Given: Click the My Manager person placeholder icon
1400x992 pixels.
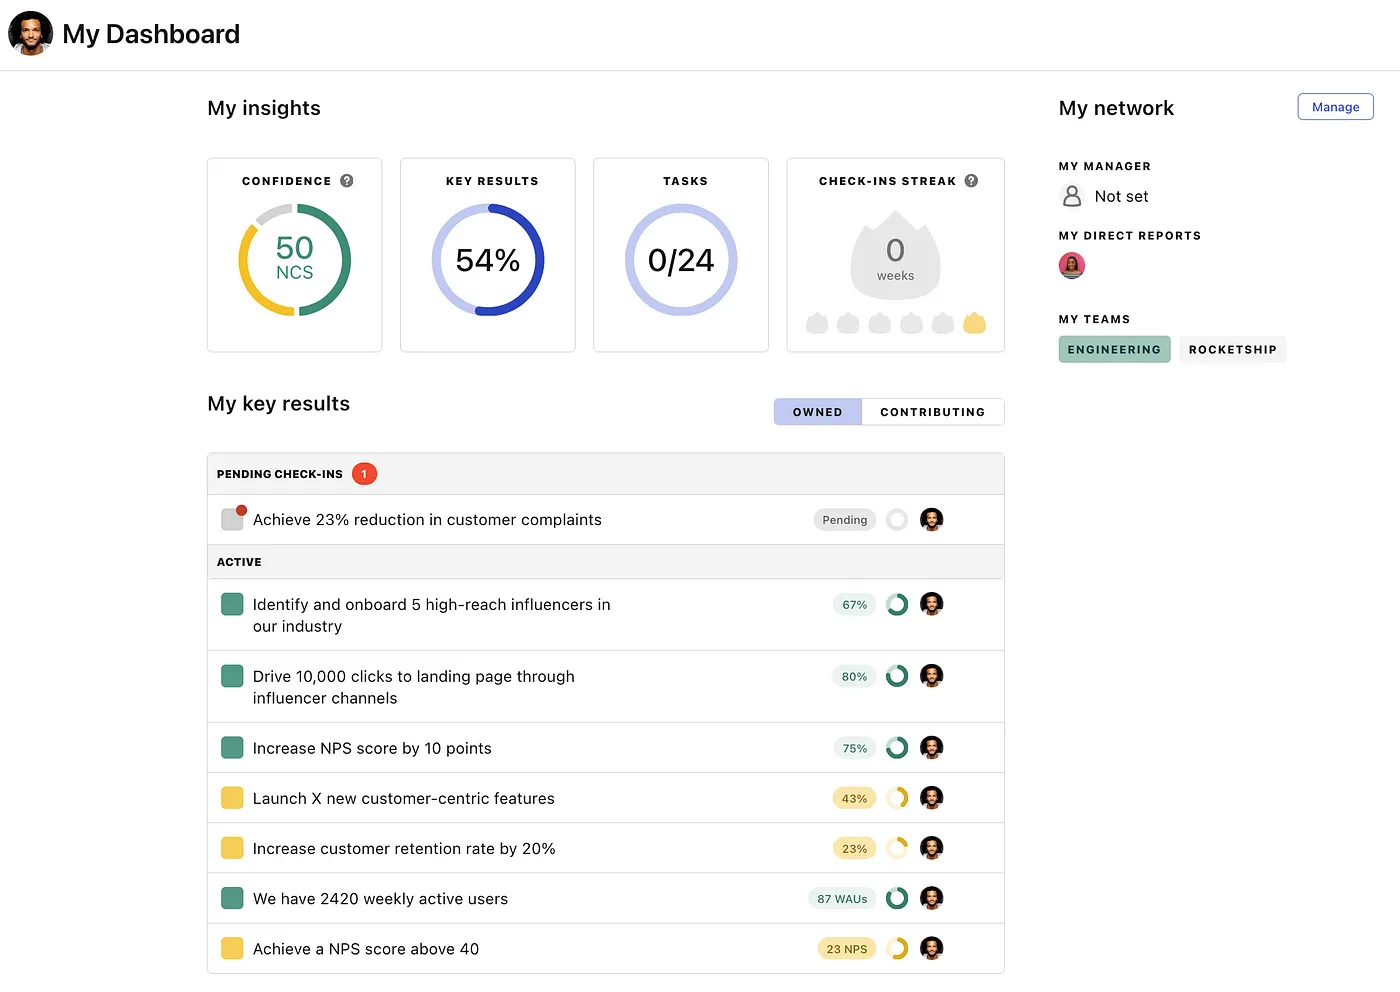Looking at the screenshot, I should 1072,196.
